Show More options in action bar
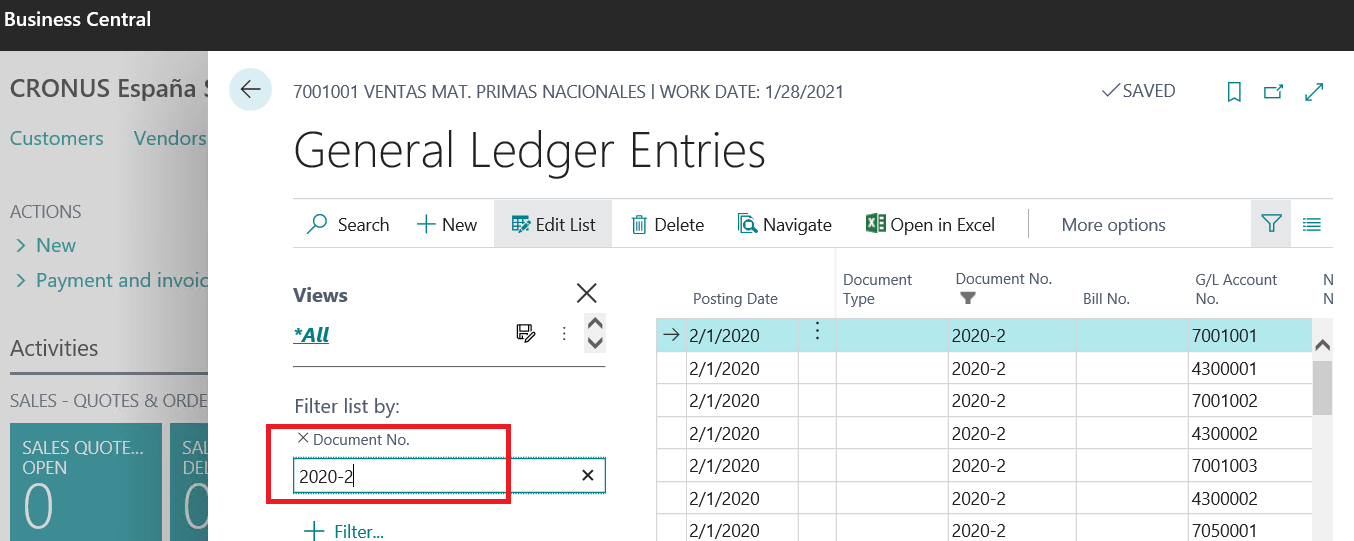 pos(1113,225)
